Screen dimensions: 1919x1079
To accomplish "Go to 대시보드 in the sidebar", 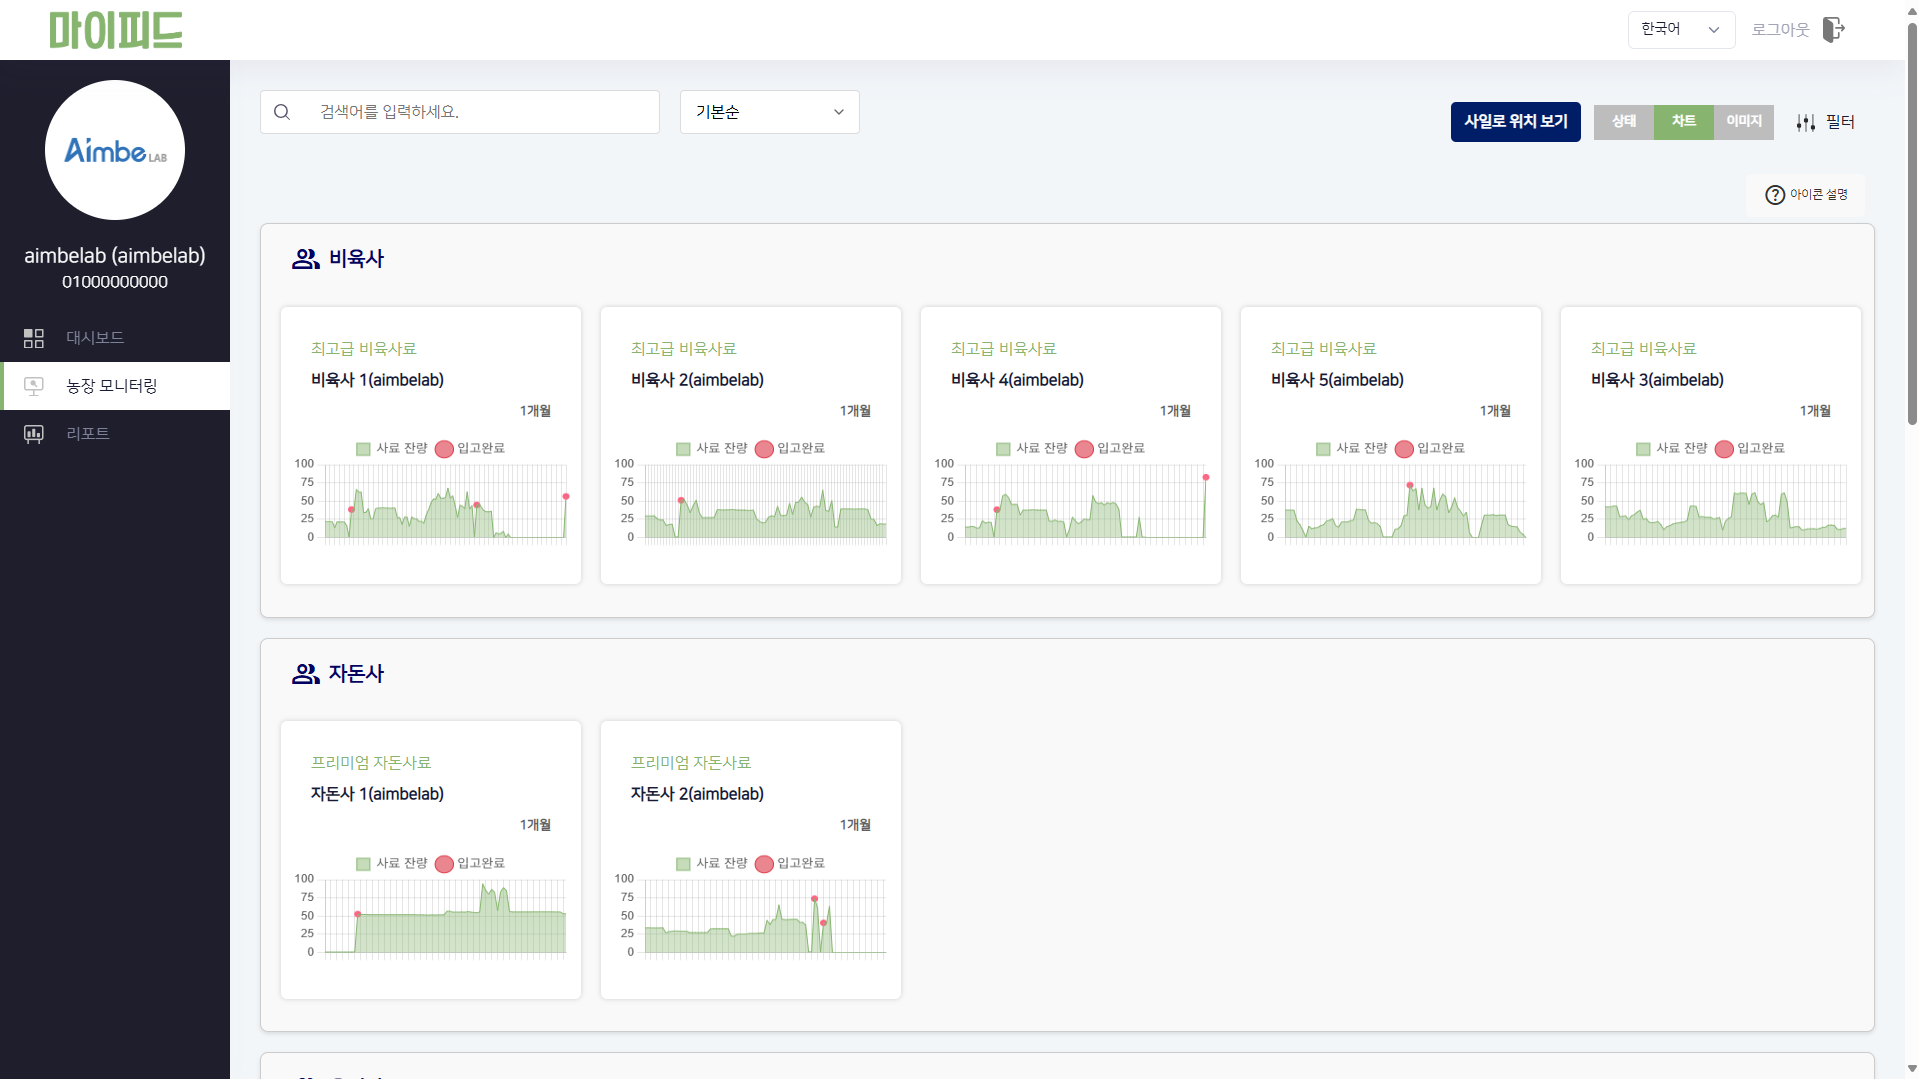I will 95,338.
